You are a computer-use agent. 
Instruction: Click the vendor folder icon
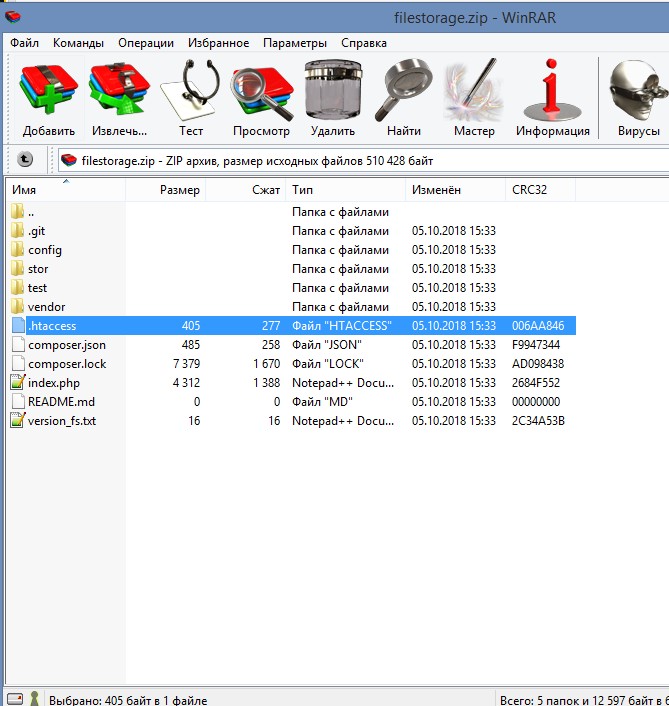18,306
